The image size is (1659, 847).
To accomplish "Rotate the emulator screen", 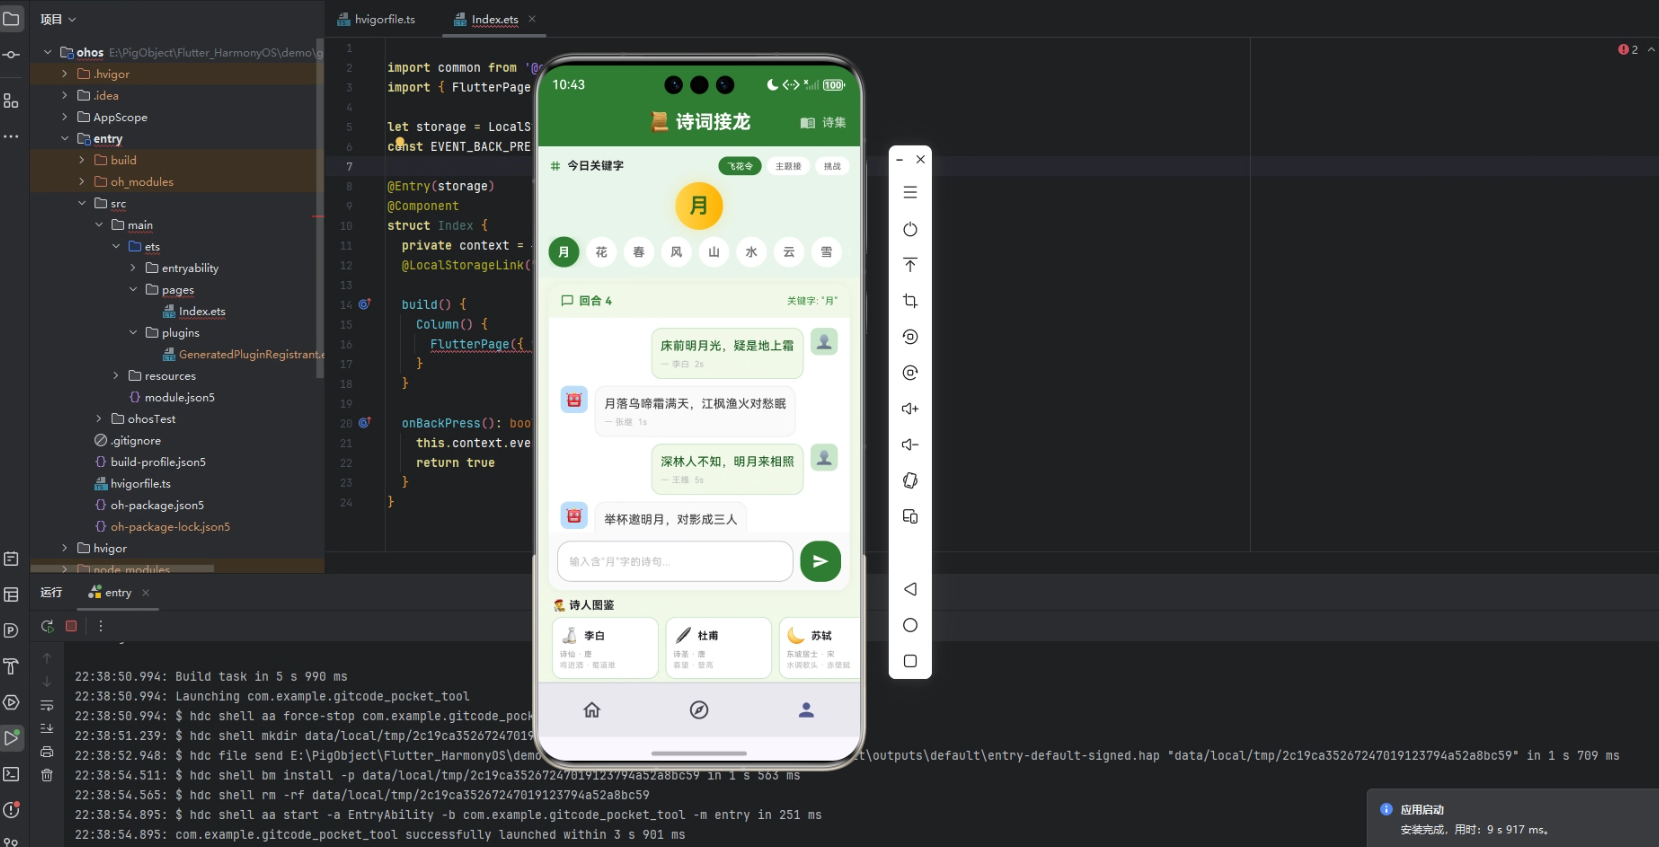I will 910,481.
